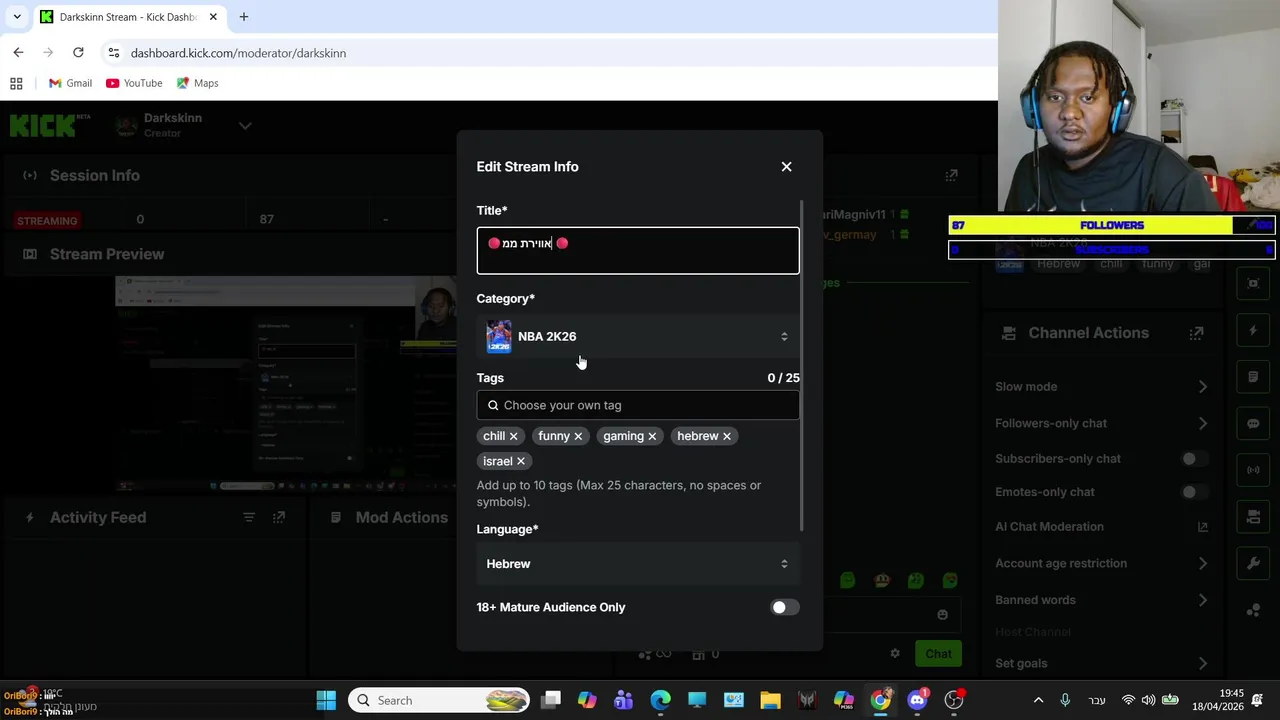This screenshot has height=720, width=1280.
Task: Expand Followers-only chat options
Action: [x=1202, y=424]
